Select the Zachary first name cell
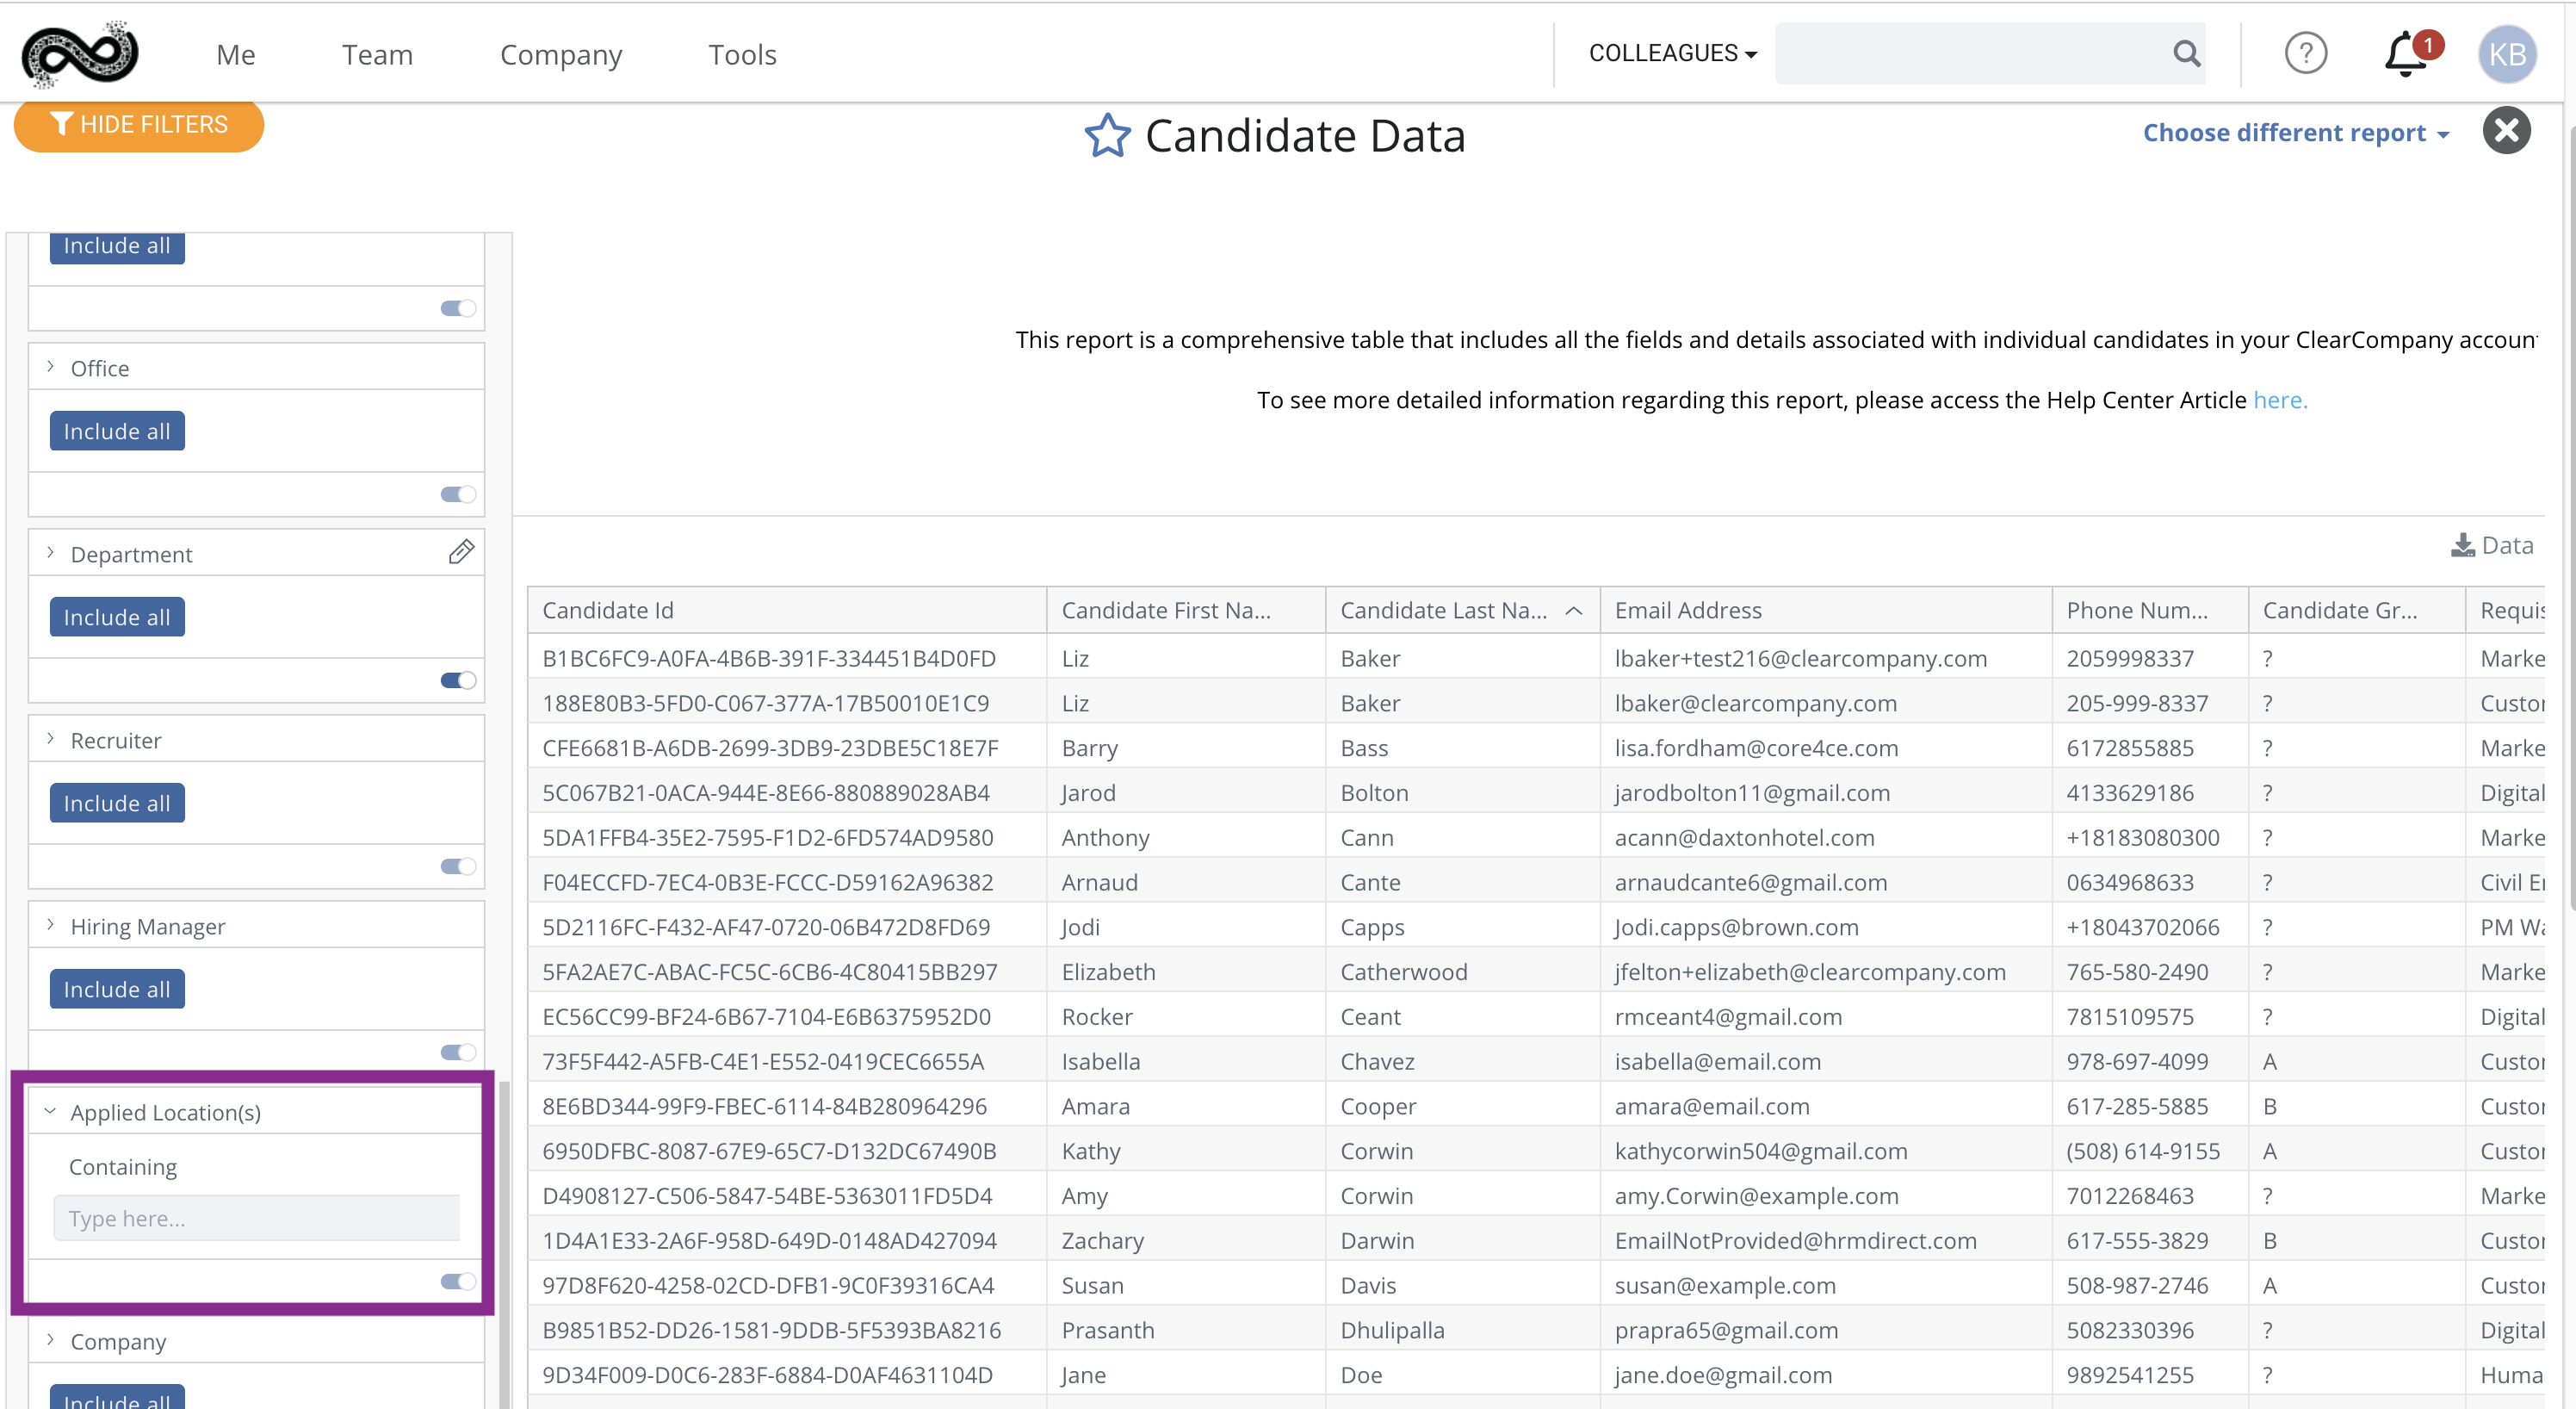This screenshot has width=2576, height=1409. [x=1186, y=1240]
